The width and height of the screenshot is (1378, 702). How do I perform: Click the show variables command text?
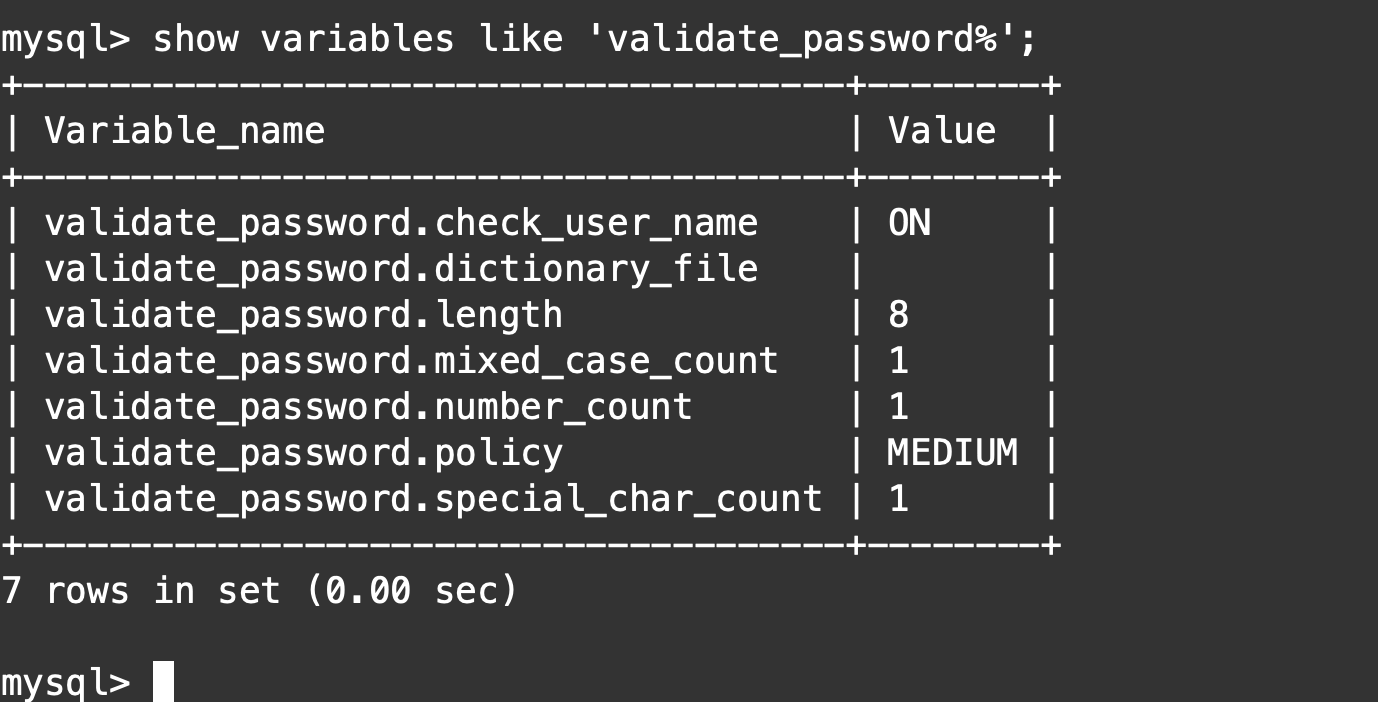point(594,39)
